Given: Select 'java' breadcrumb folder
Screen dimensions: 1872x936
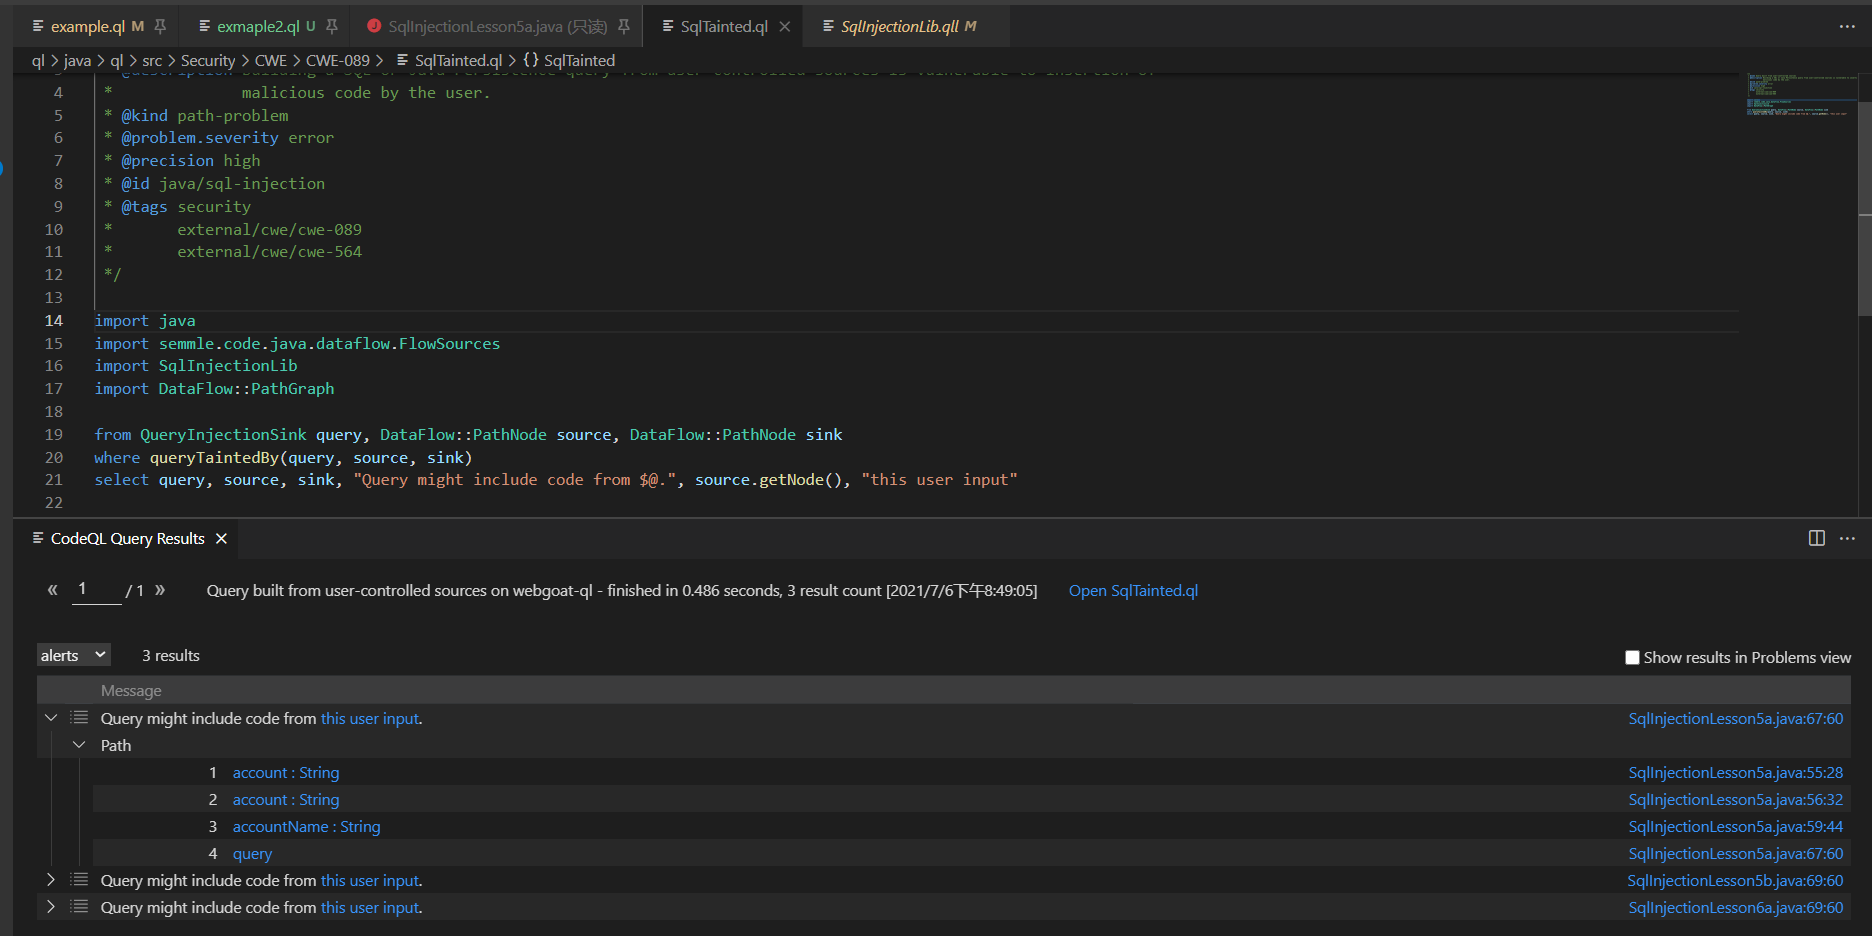Looking at the screenshot, I should click(77, 60).
